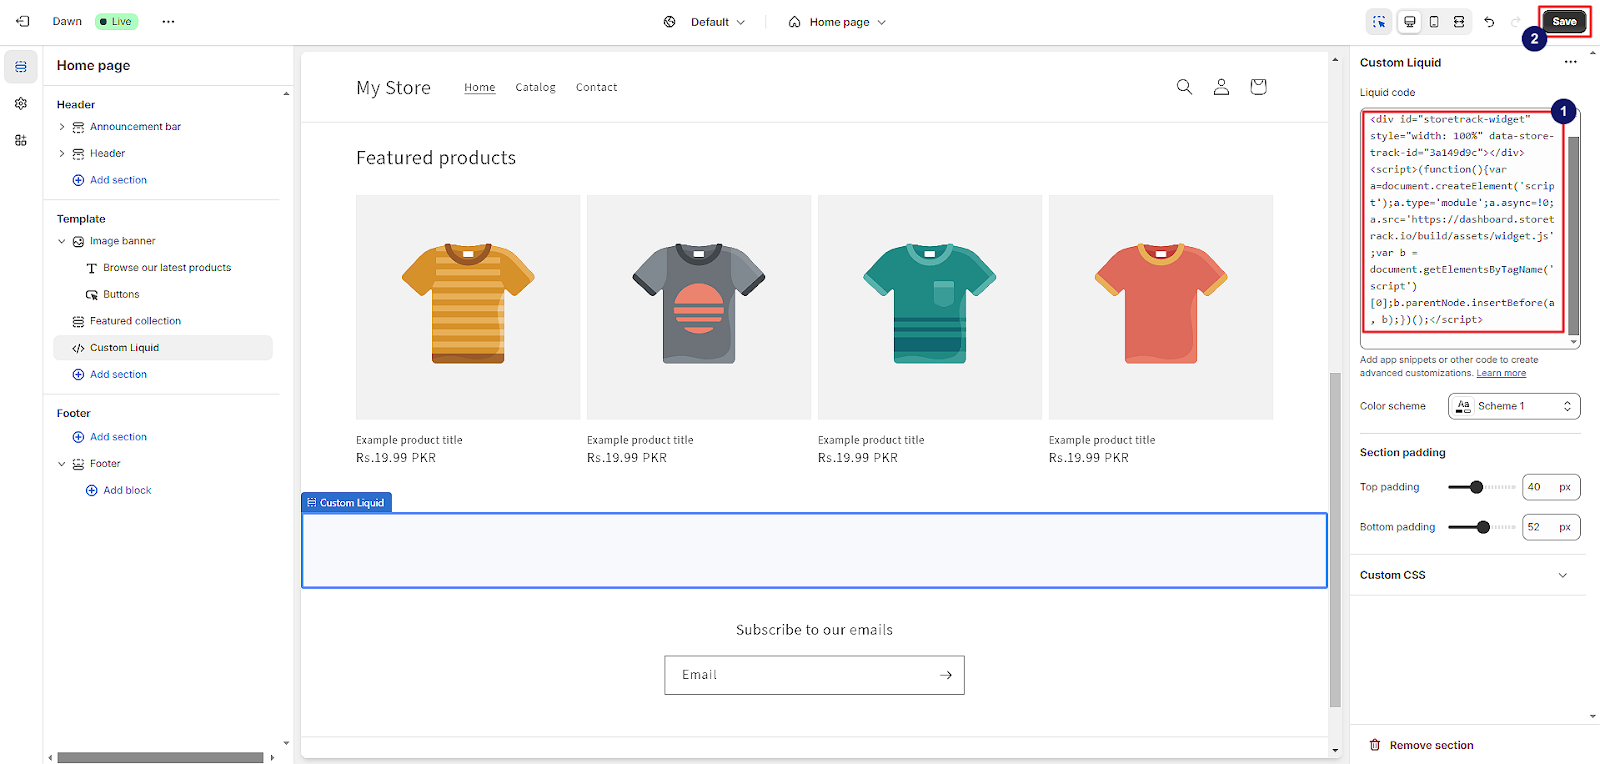This screenshot has height=764, width=1600.
Task: Click the preview vertical scrollbar
Action: (1335, 540)
